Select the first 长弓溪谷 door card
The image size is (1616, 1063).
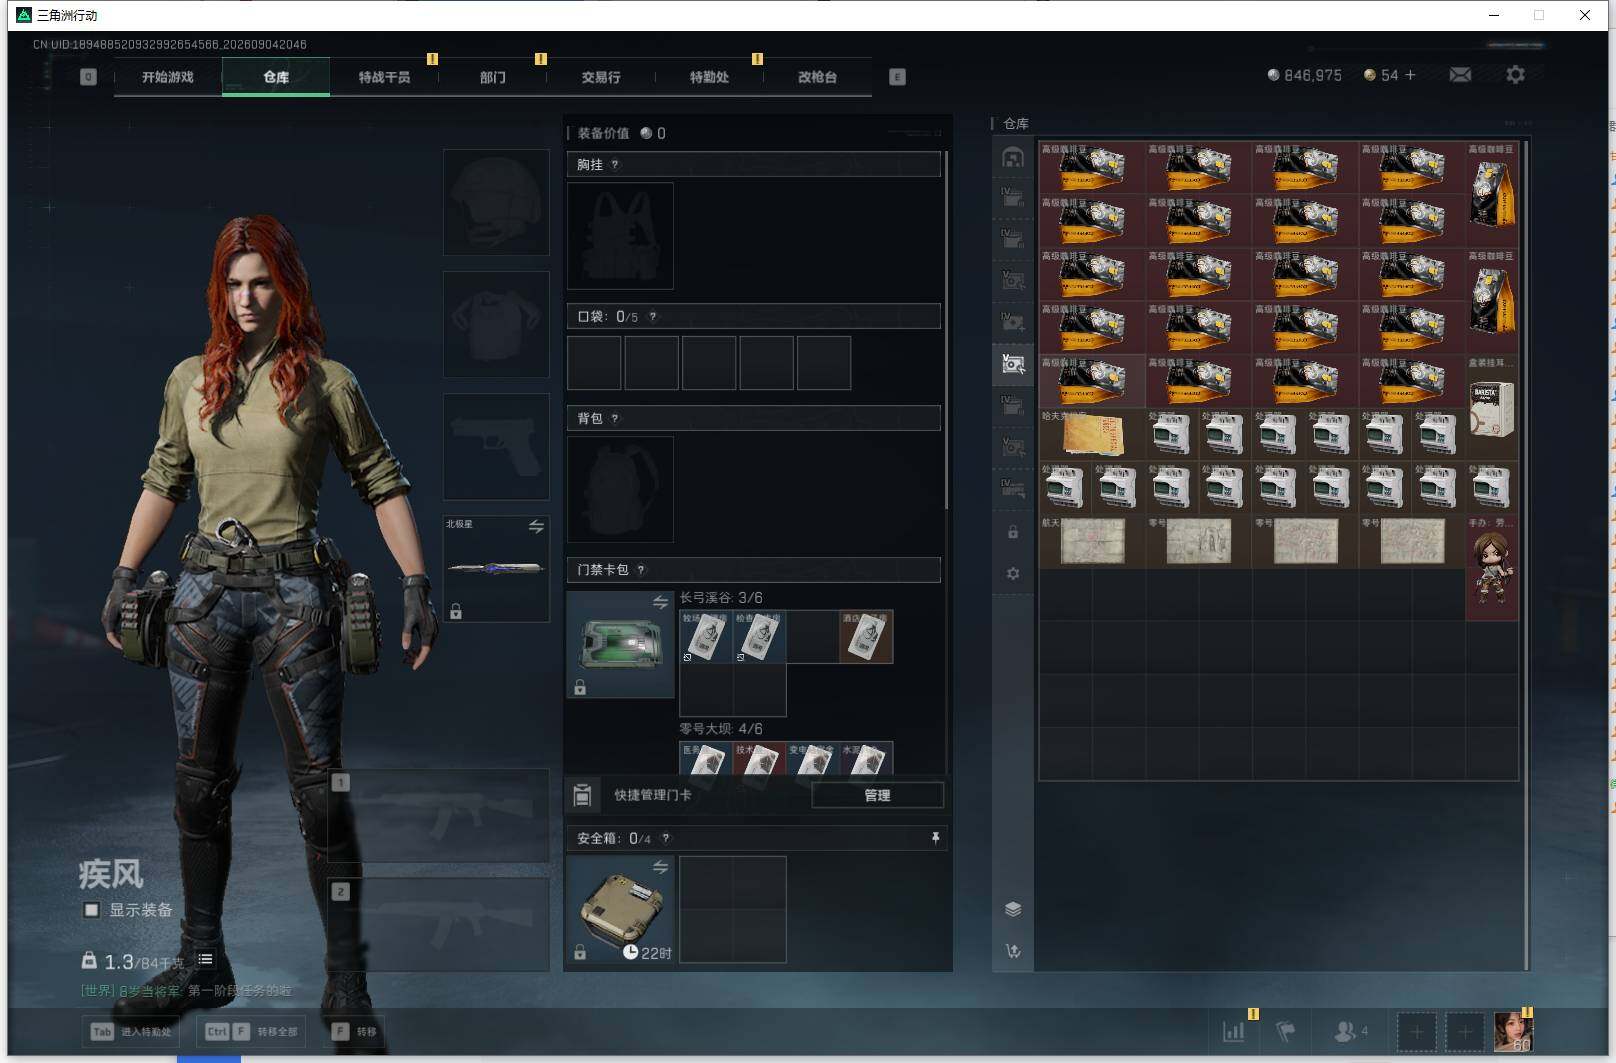point(706,637)
